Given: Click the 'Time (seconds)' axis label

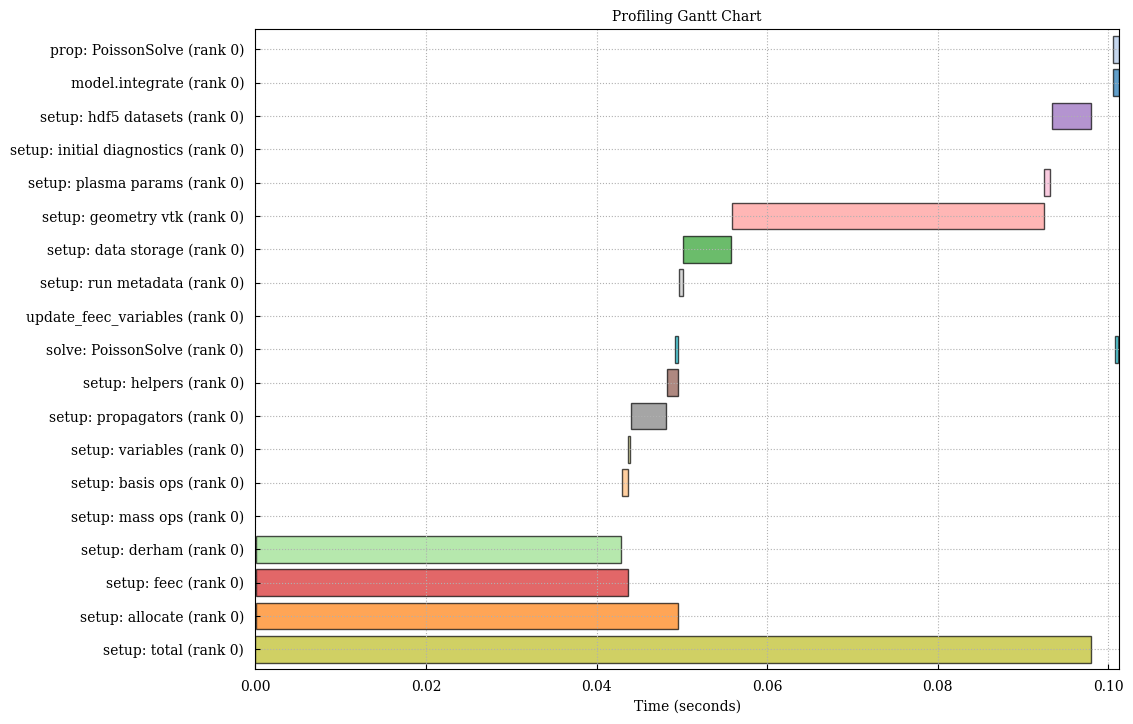Looking at the screenshot, I should pos(686,706).
